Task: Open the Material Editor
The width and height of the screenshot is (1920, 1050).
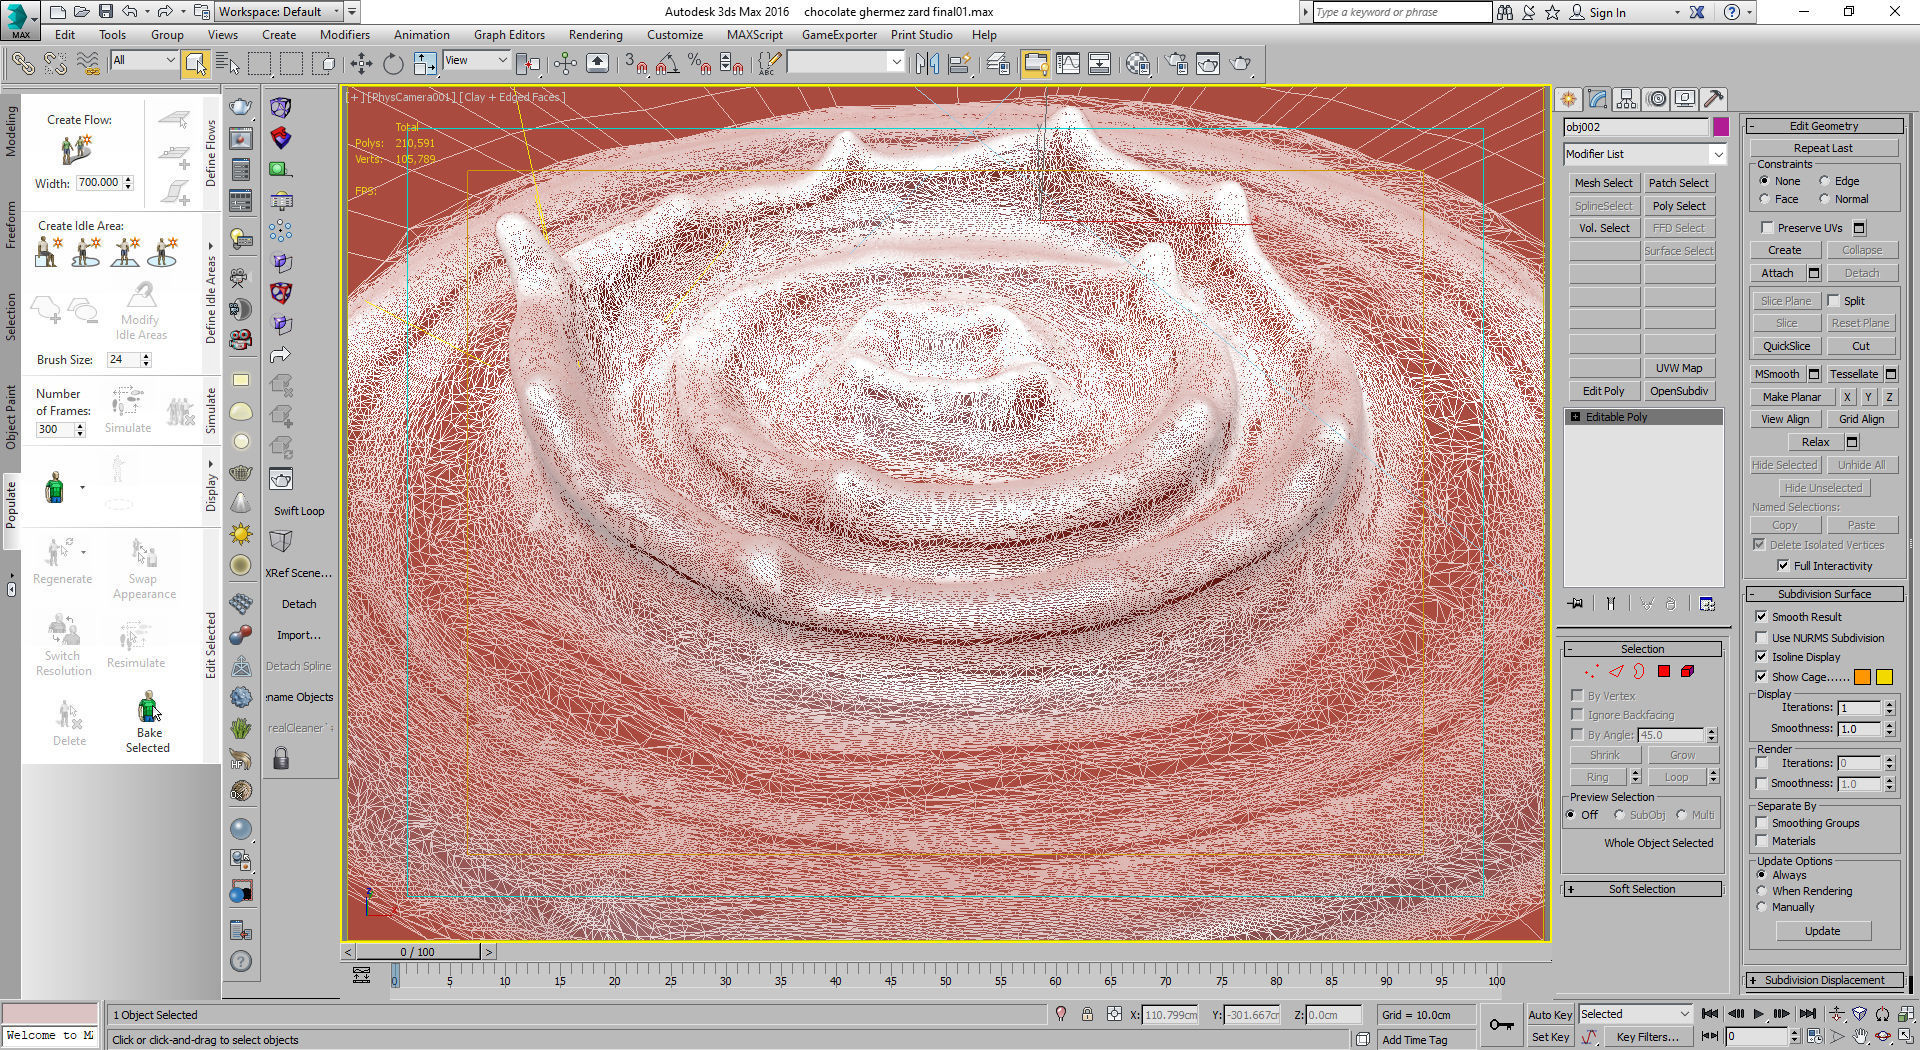Action: 1138,64
